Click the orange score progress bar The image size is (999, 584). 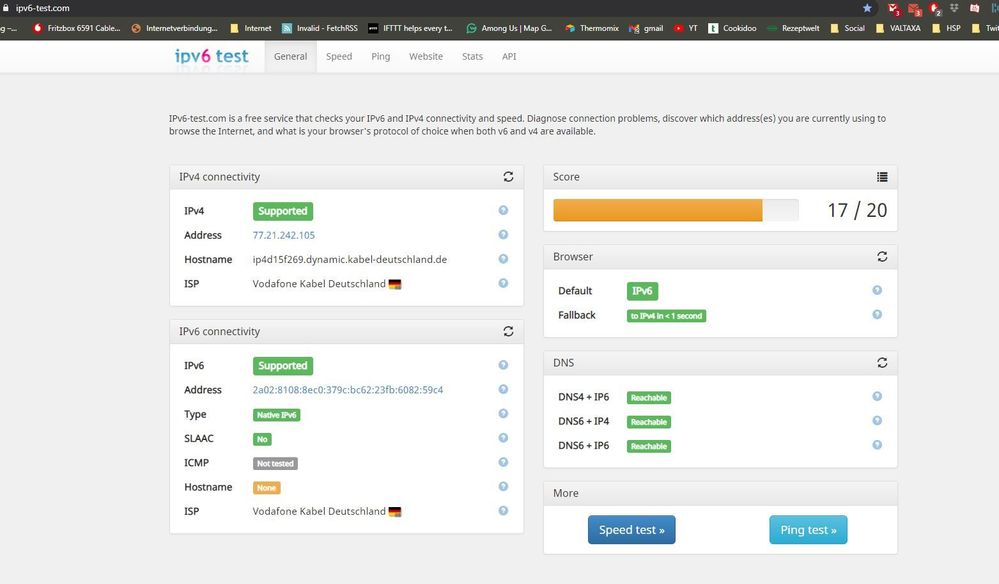click(658, 210)
